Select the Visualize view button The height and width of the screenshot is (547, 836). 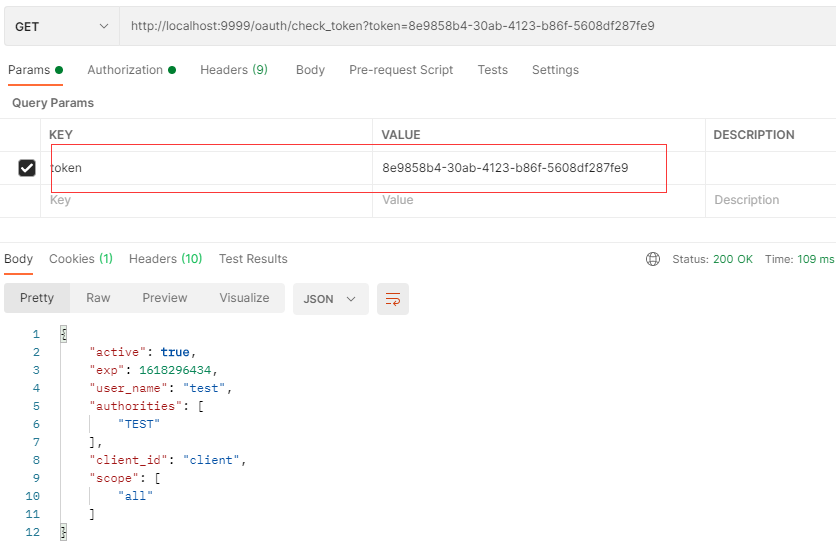pos(244,298)
